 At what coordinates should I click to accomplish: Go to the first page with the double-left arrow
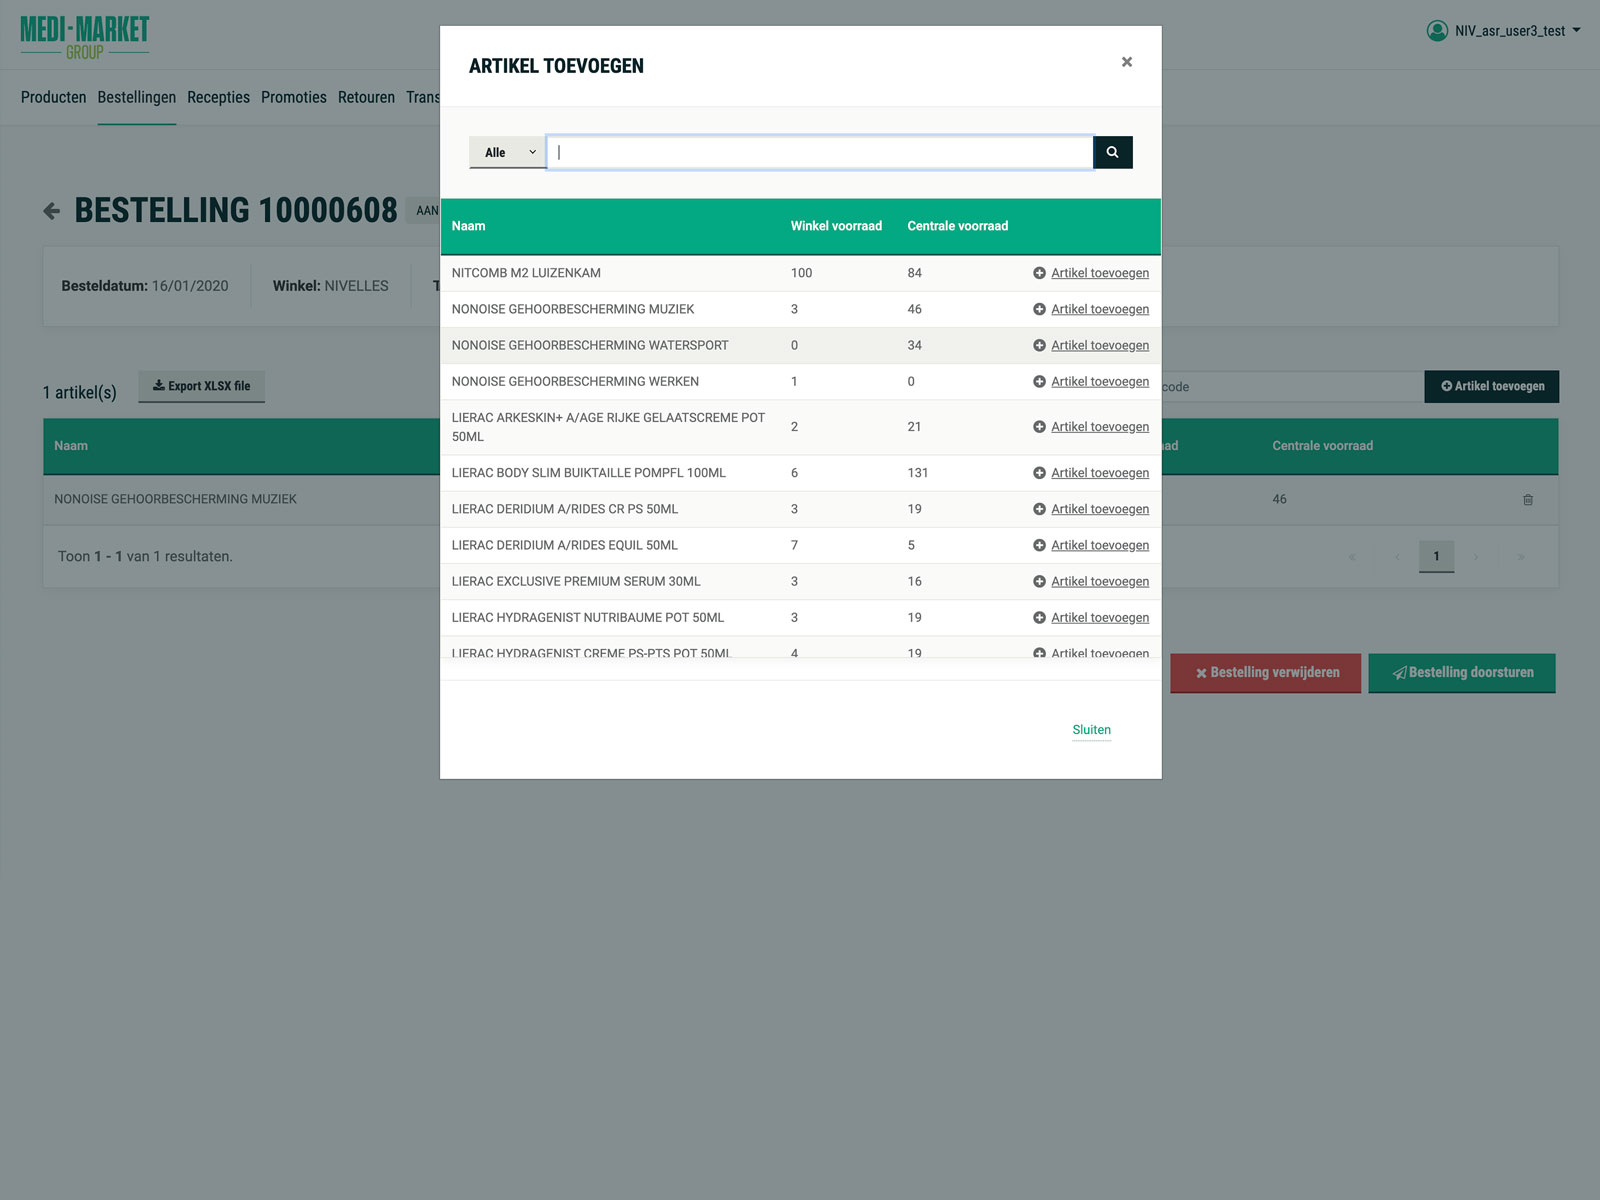coord(1352,557)
